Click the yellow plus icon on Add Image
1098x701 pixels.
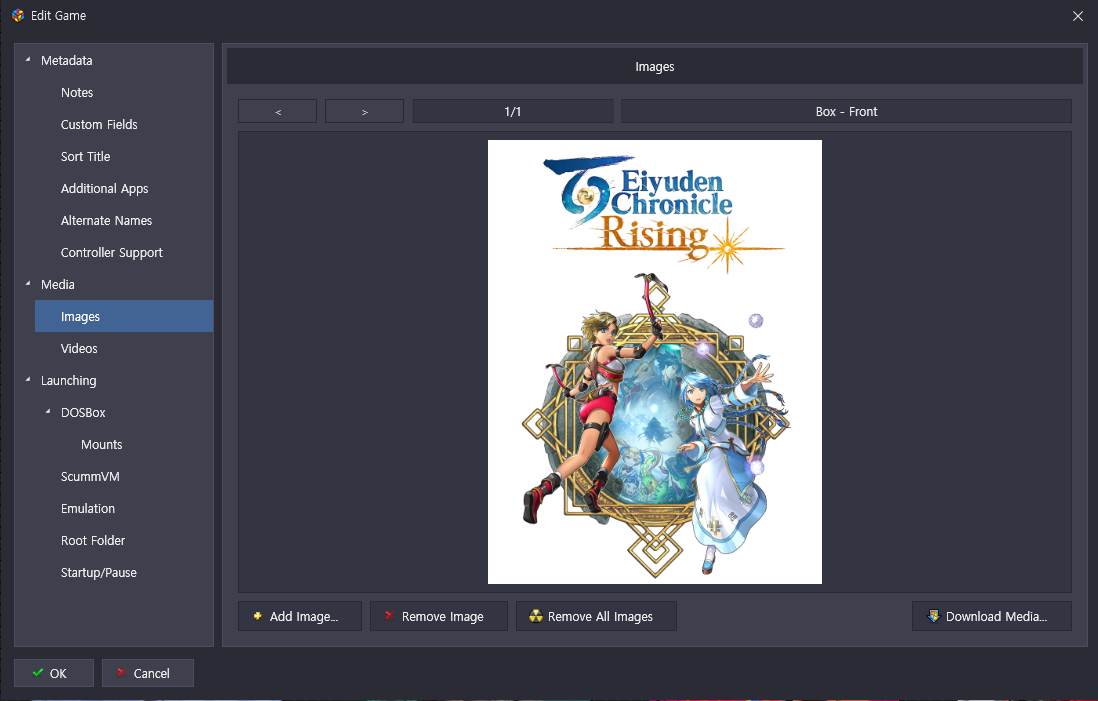tap(258, 616)
